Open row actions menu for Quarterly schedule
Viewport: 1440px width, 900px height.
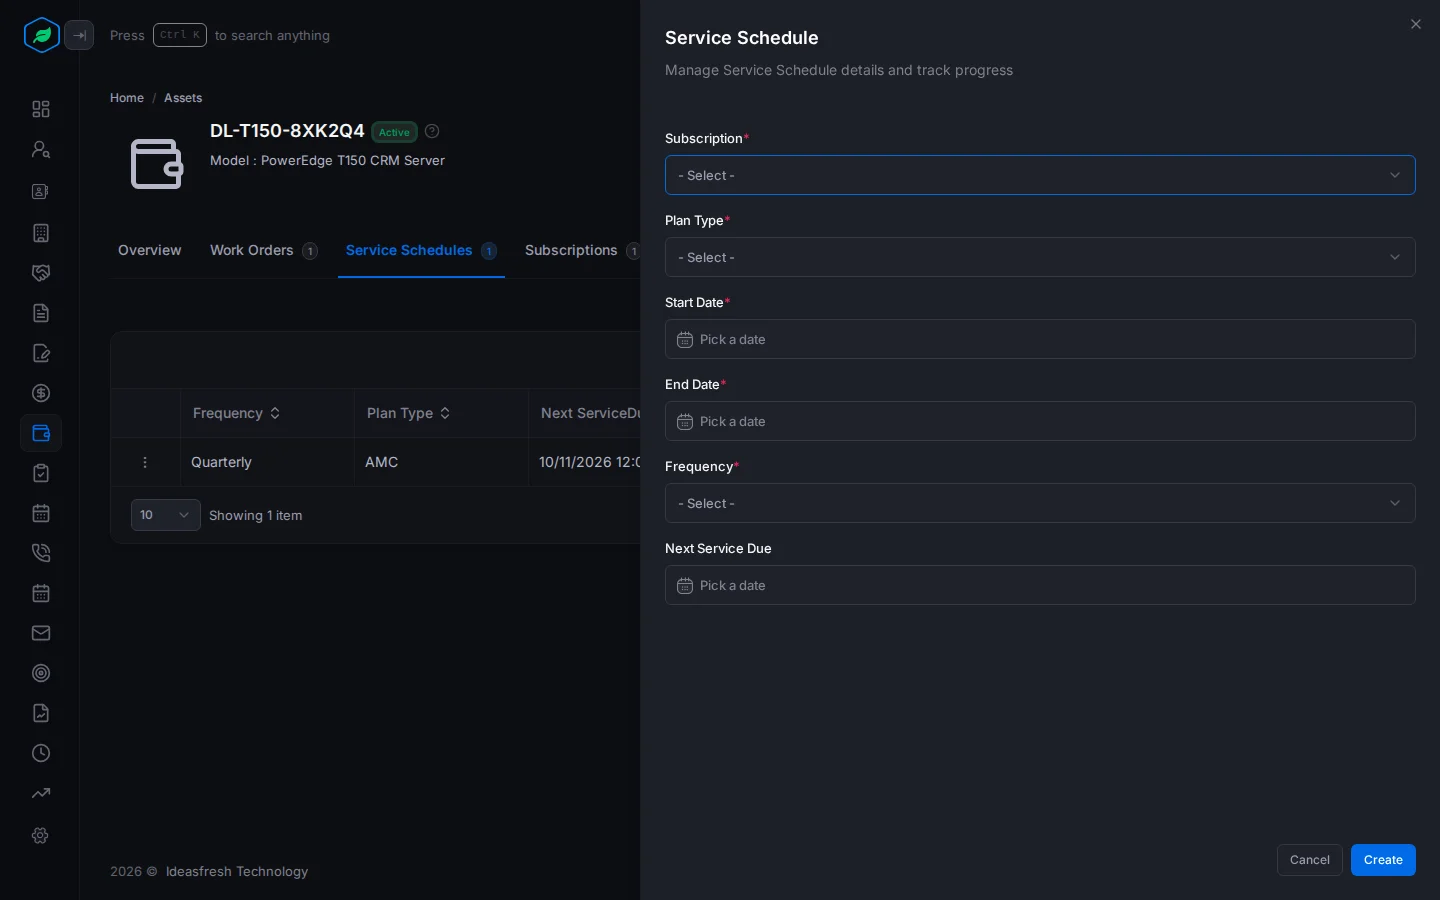click(x=145, y=462)
